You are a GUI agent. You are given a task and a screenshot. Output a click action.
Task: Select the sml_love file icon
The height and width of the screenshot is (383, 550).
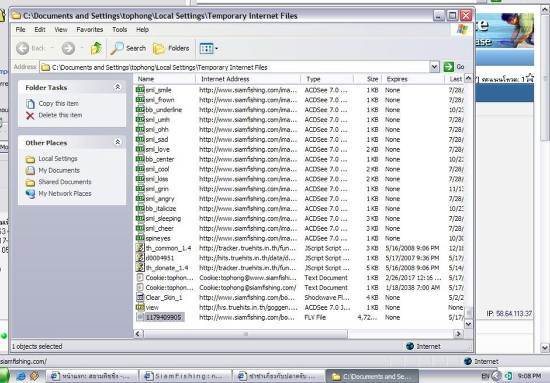140,149
